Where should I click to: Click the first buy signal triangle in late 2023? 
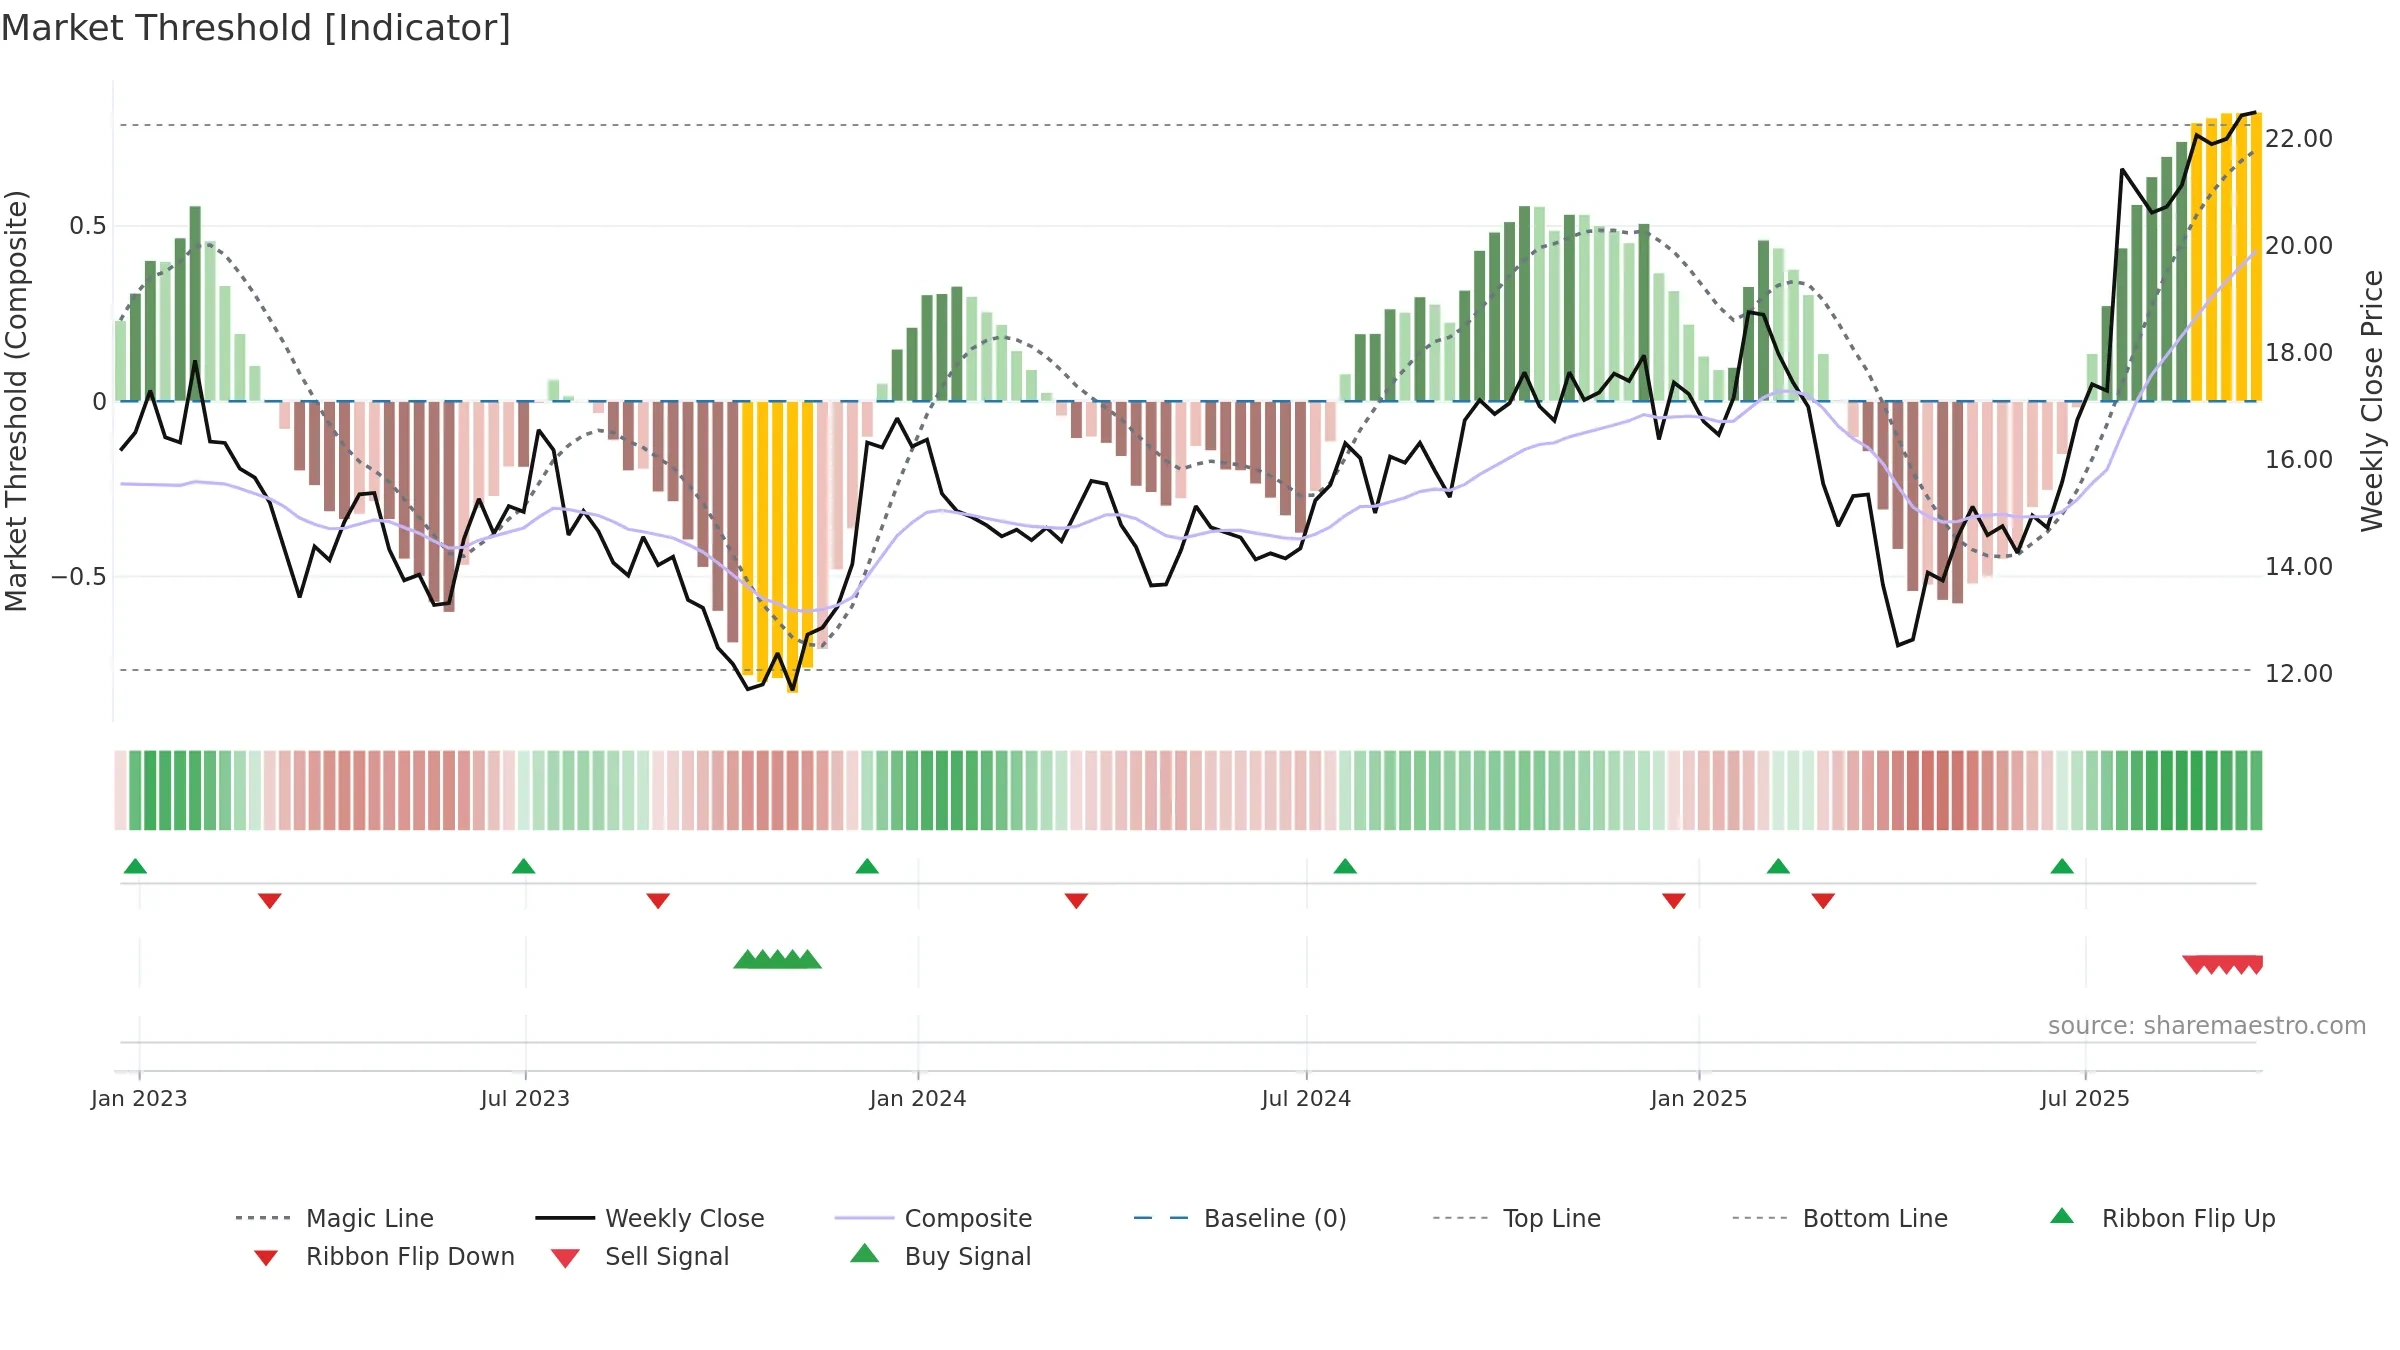pyautogui.click(x=747, y=960)
